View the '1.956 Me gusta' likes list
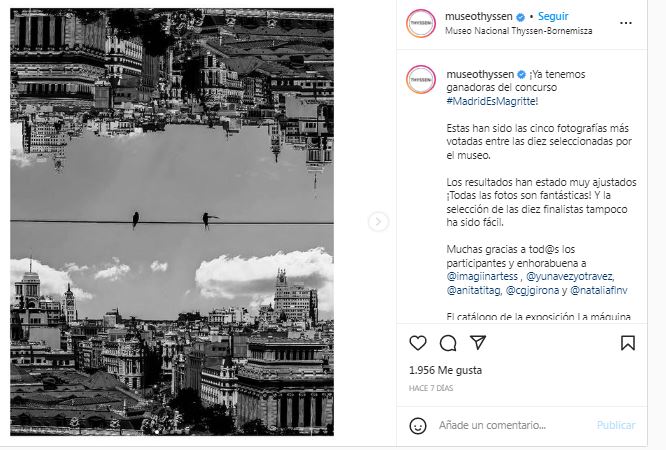Screen dimensions: 666x450 (445, 370)
